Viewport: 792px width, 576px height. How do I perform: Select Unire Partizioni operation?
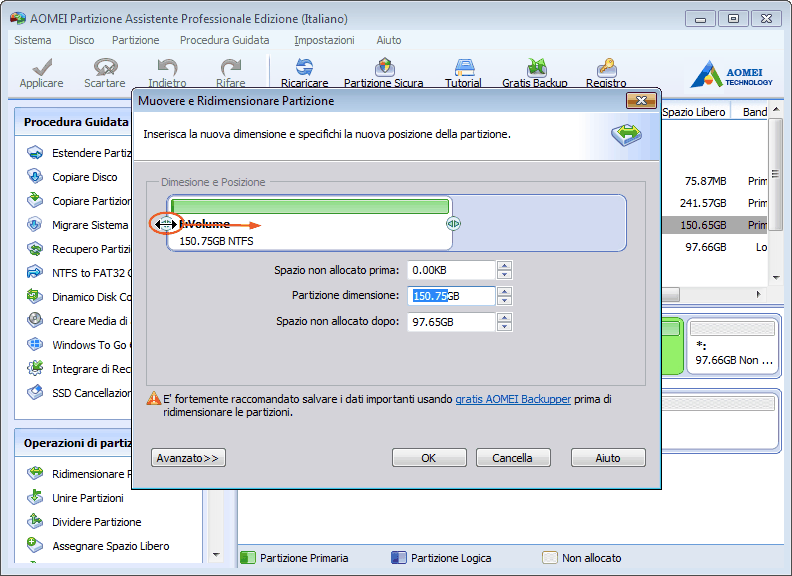(x=35, y=498)
